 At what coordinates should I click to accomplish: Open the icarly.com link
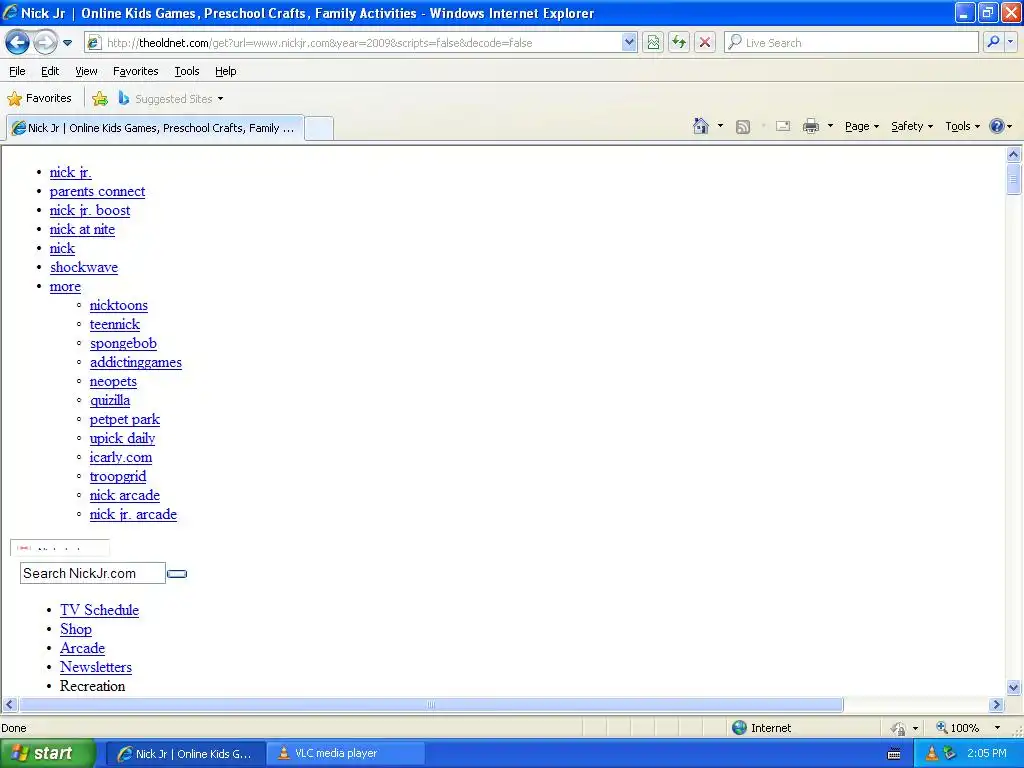[121, 457]
